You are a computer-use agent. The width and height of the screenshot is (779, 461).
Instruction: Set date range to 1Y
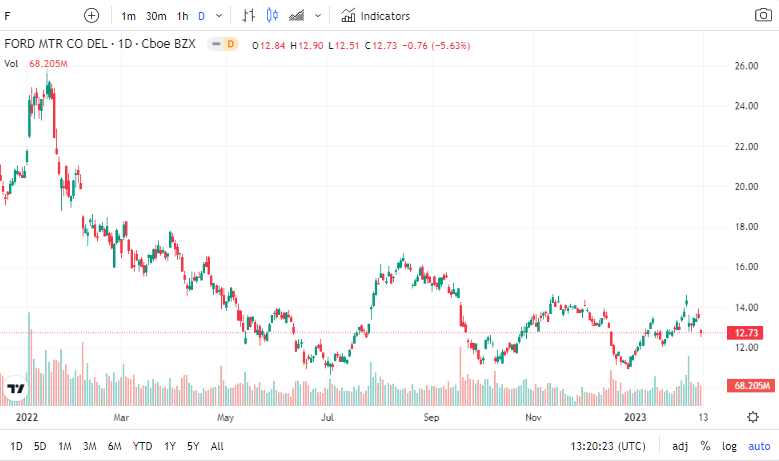coord(170,446)
